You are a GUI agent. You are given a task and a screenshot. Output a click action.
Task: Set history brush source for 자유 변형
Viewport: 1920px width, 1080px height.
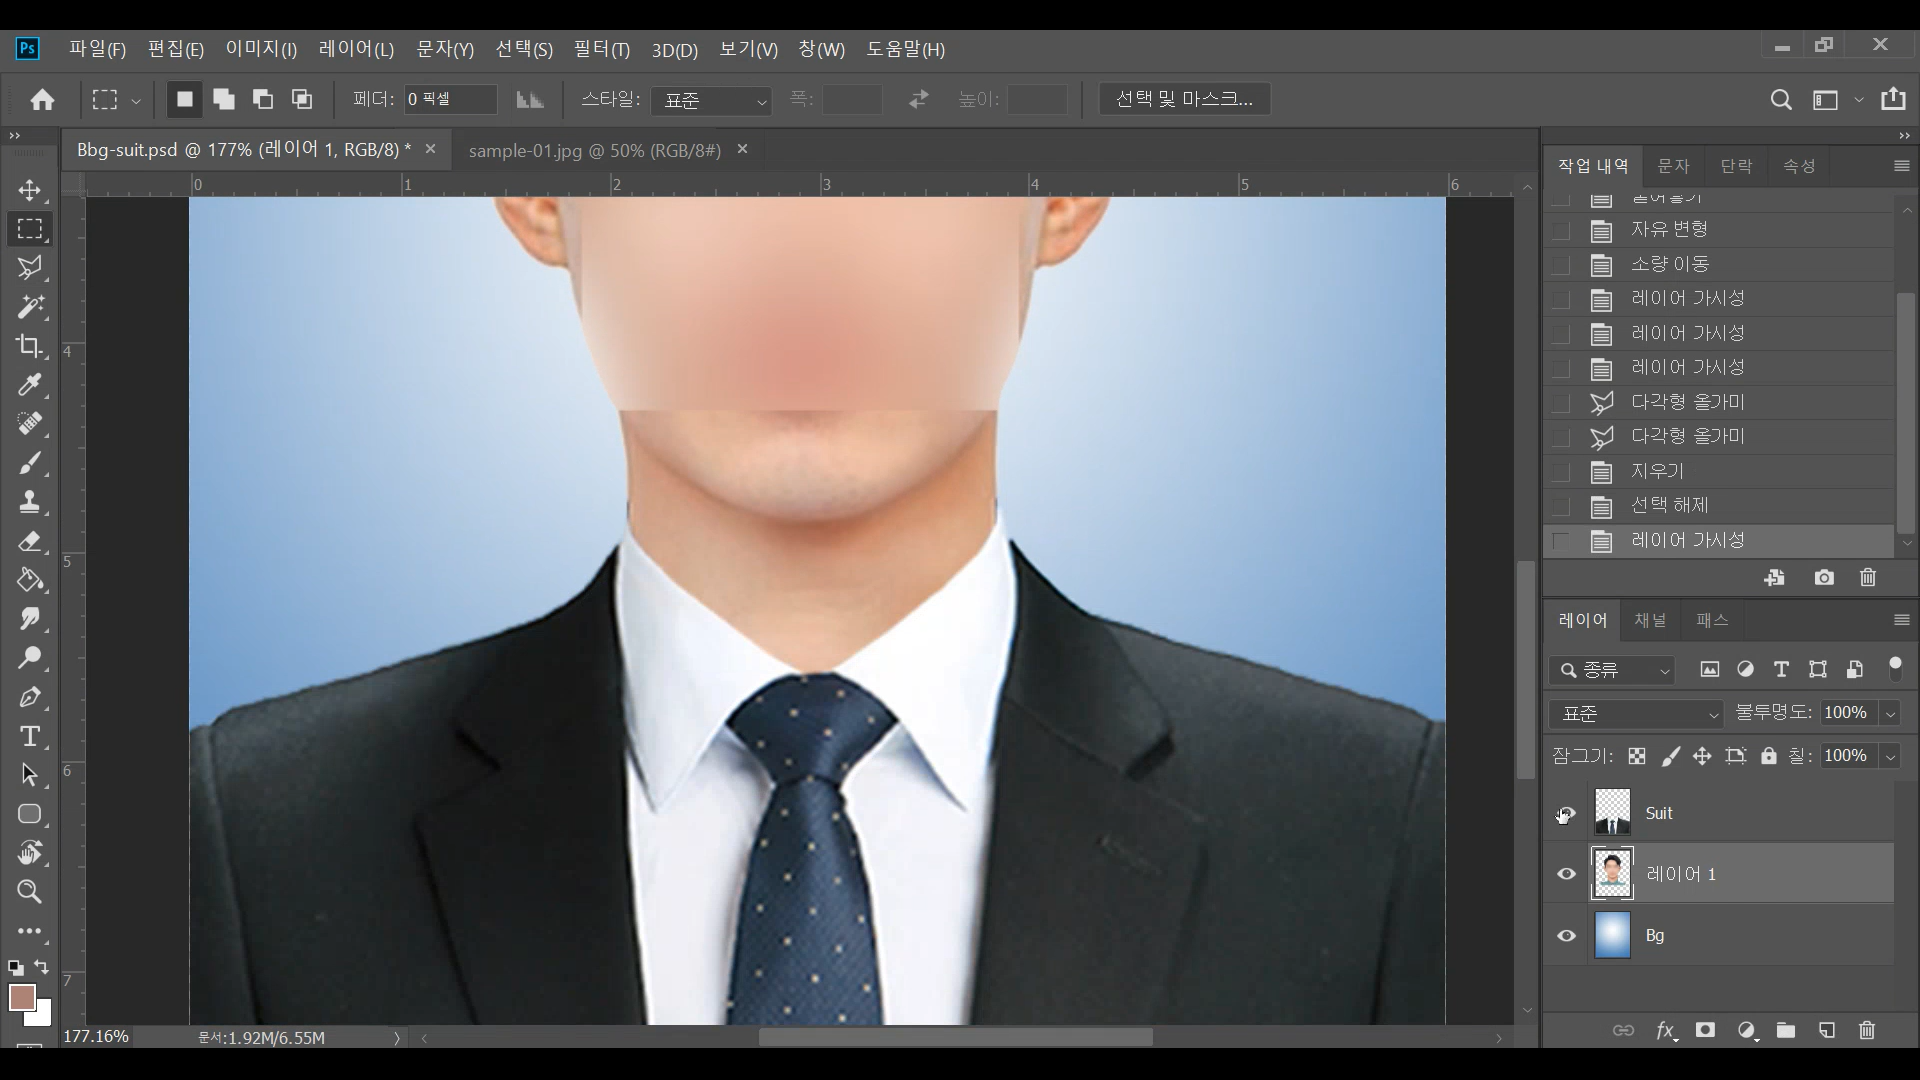(x=1561, y=230)
